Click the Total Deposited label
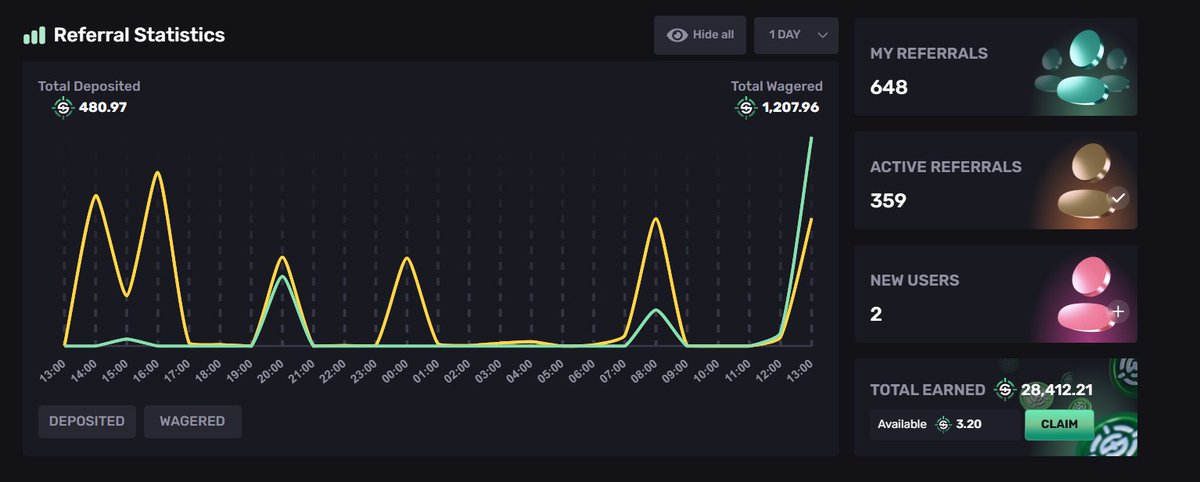This screenshot has width=1200, height=482. point(89,87)
